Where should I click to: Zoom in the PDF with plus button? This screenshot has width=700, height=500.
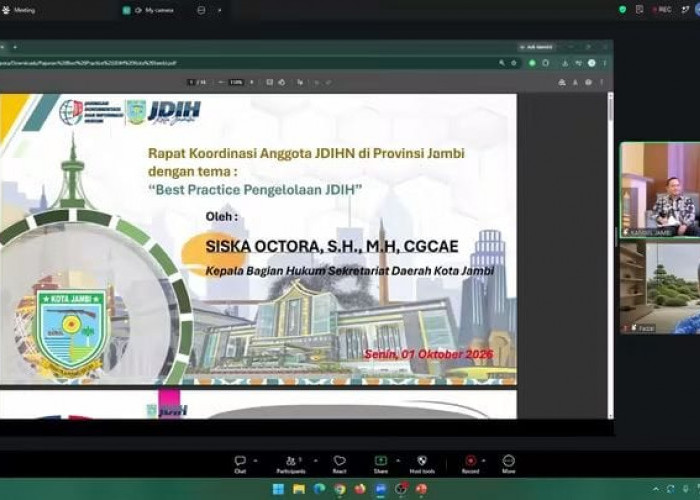click(252, 82)
